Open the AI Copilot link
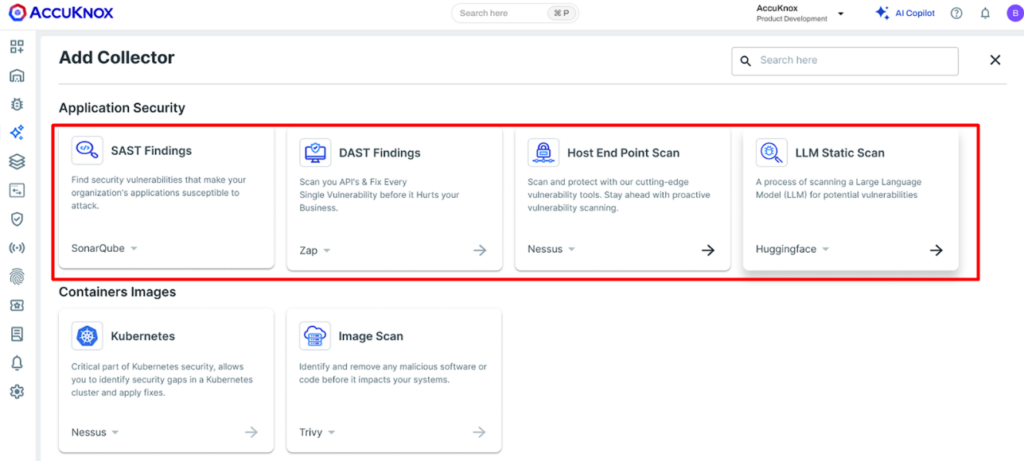 point(906,13)
